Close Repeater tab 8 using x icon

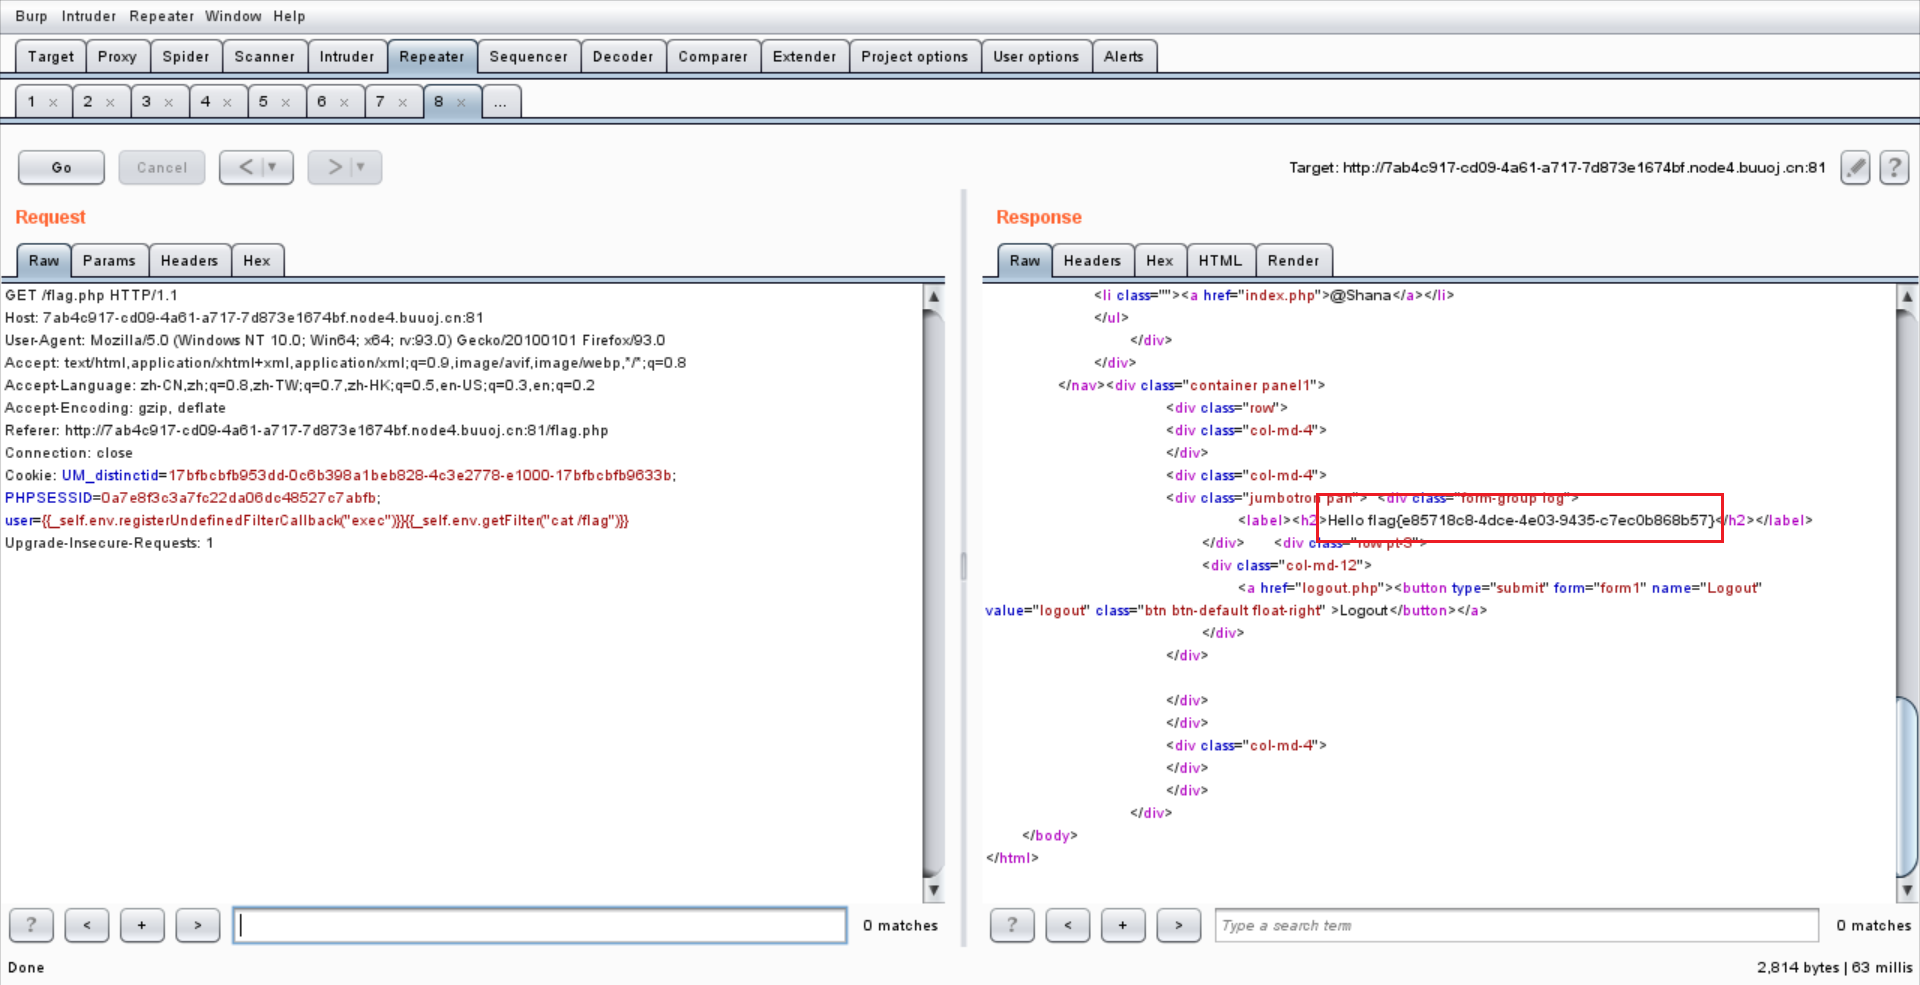(x=461, y=103)
